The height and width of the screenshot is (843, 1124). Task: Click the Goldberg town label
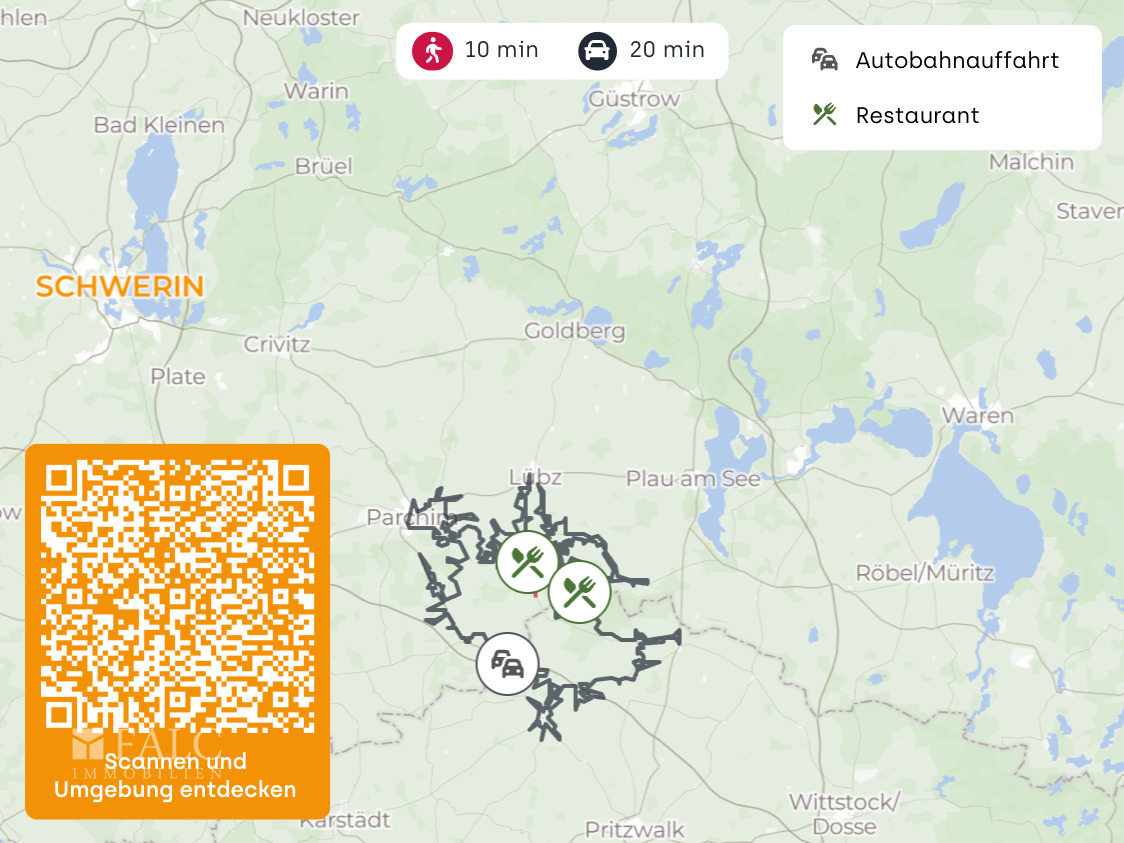point(575,330)
